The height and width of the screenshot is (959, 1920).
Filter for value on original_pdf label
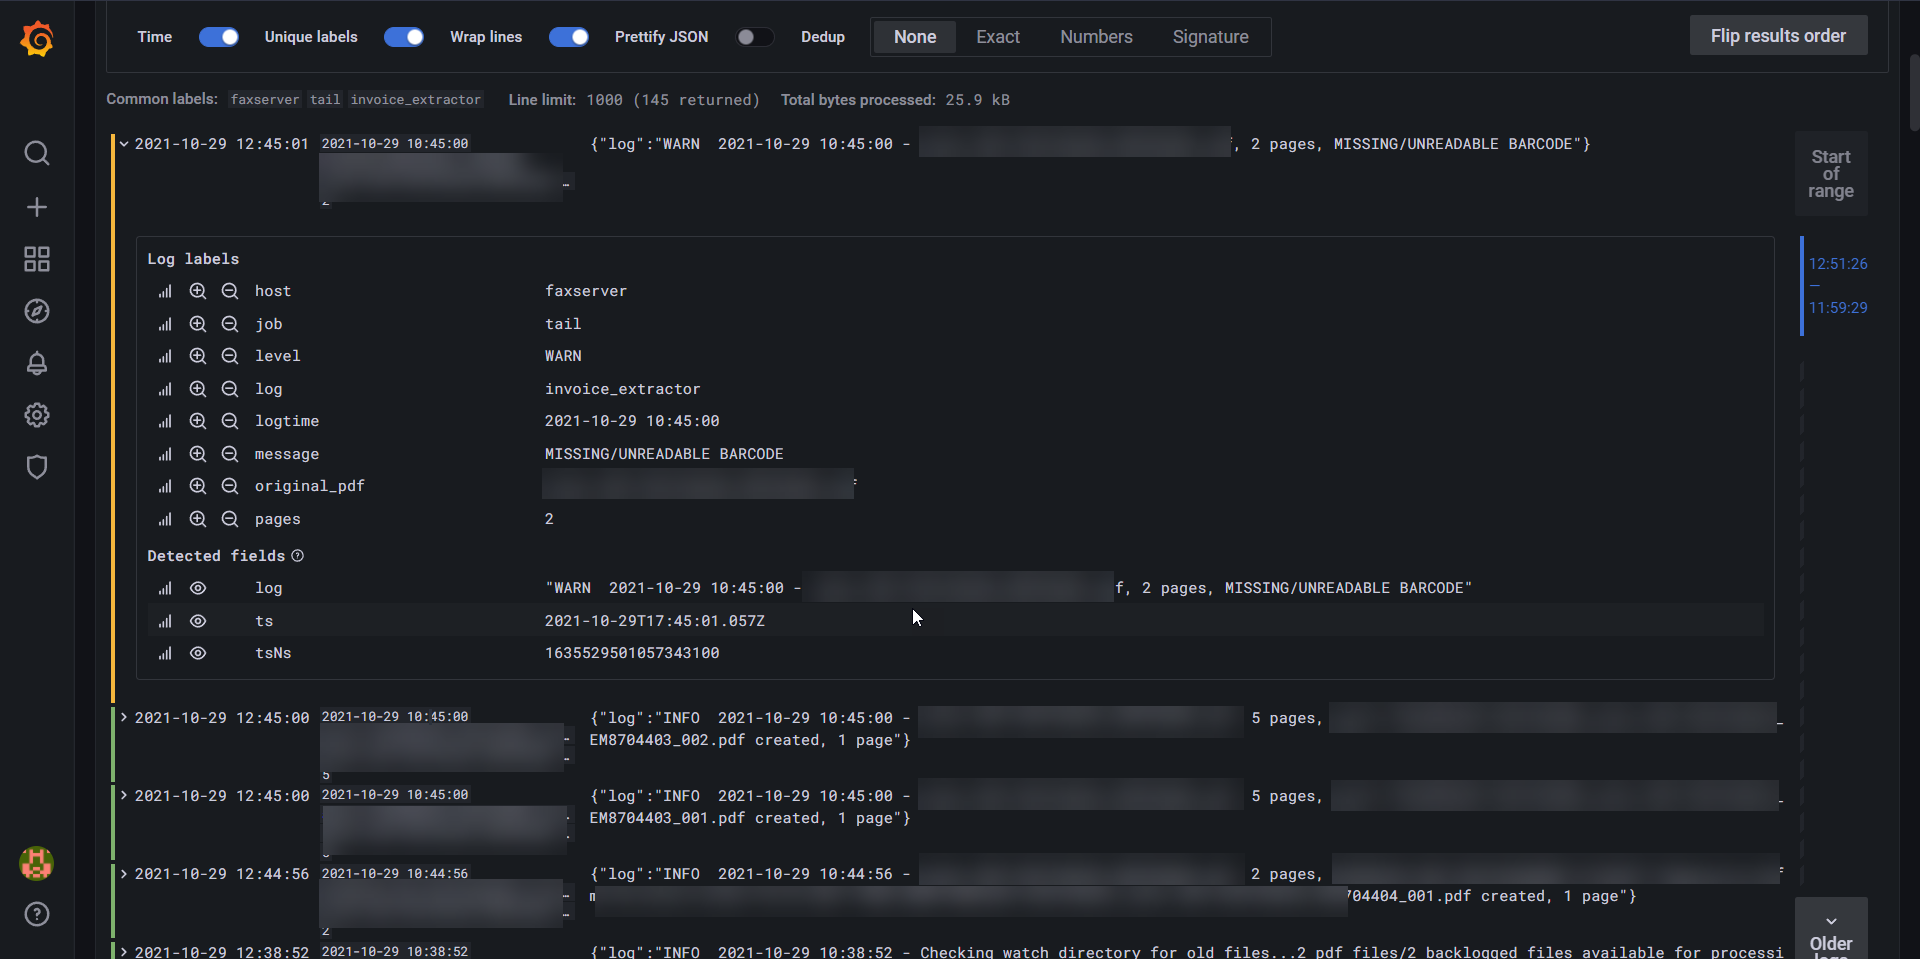(198, 486)
